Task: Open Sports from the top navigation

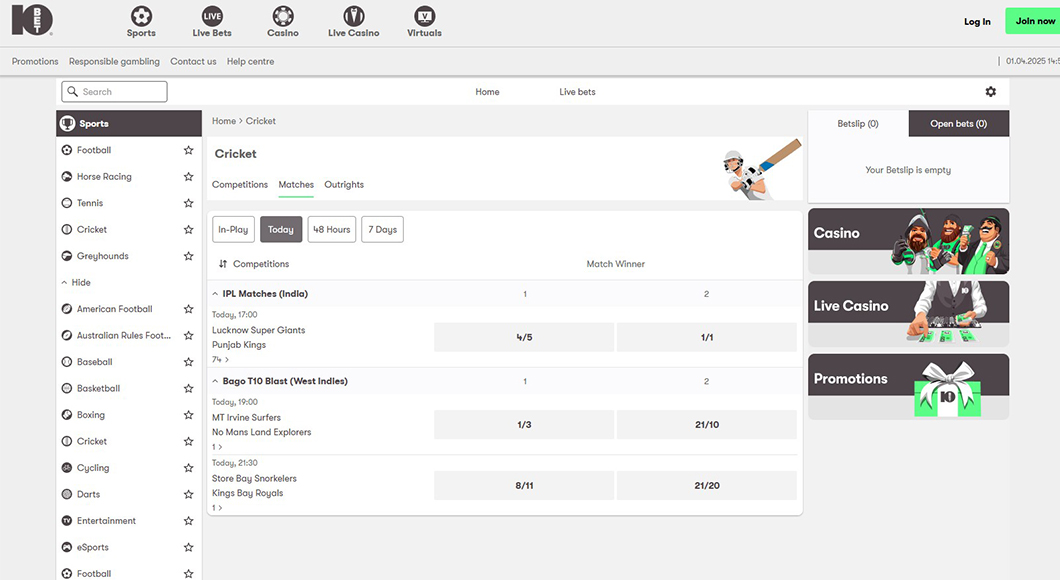Action: click(x=141, y=22)
